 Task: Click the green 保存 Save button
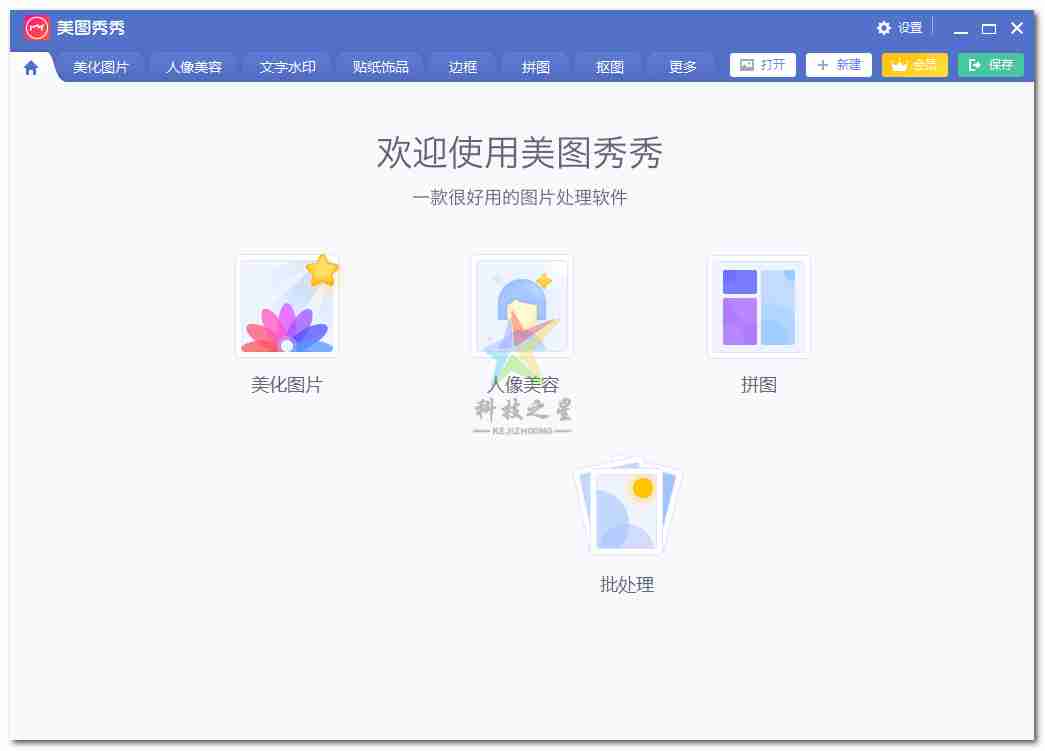[x=990, y=65]
